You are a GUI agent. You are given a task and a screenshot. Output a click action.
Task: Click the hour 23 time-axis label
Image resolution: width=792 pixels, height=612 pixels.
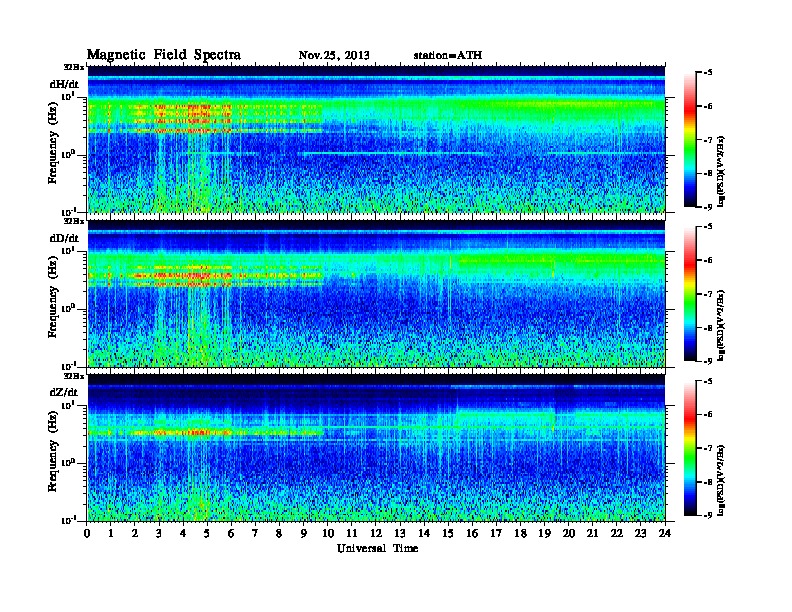pos(641,534)
